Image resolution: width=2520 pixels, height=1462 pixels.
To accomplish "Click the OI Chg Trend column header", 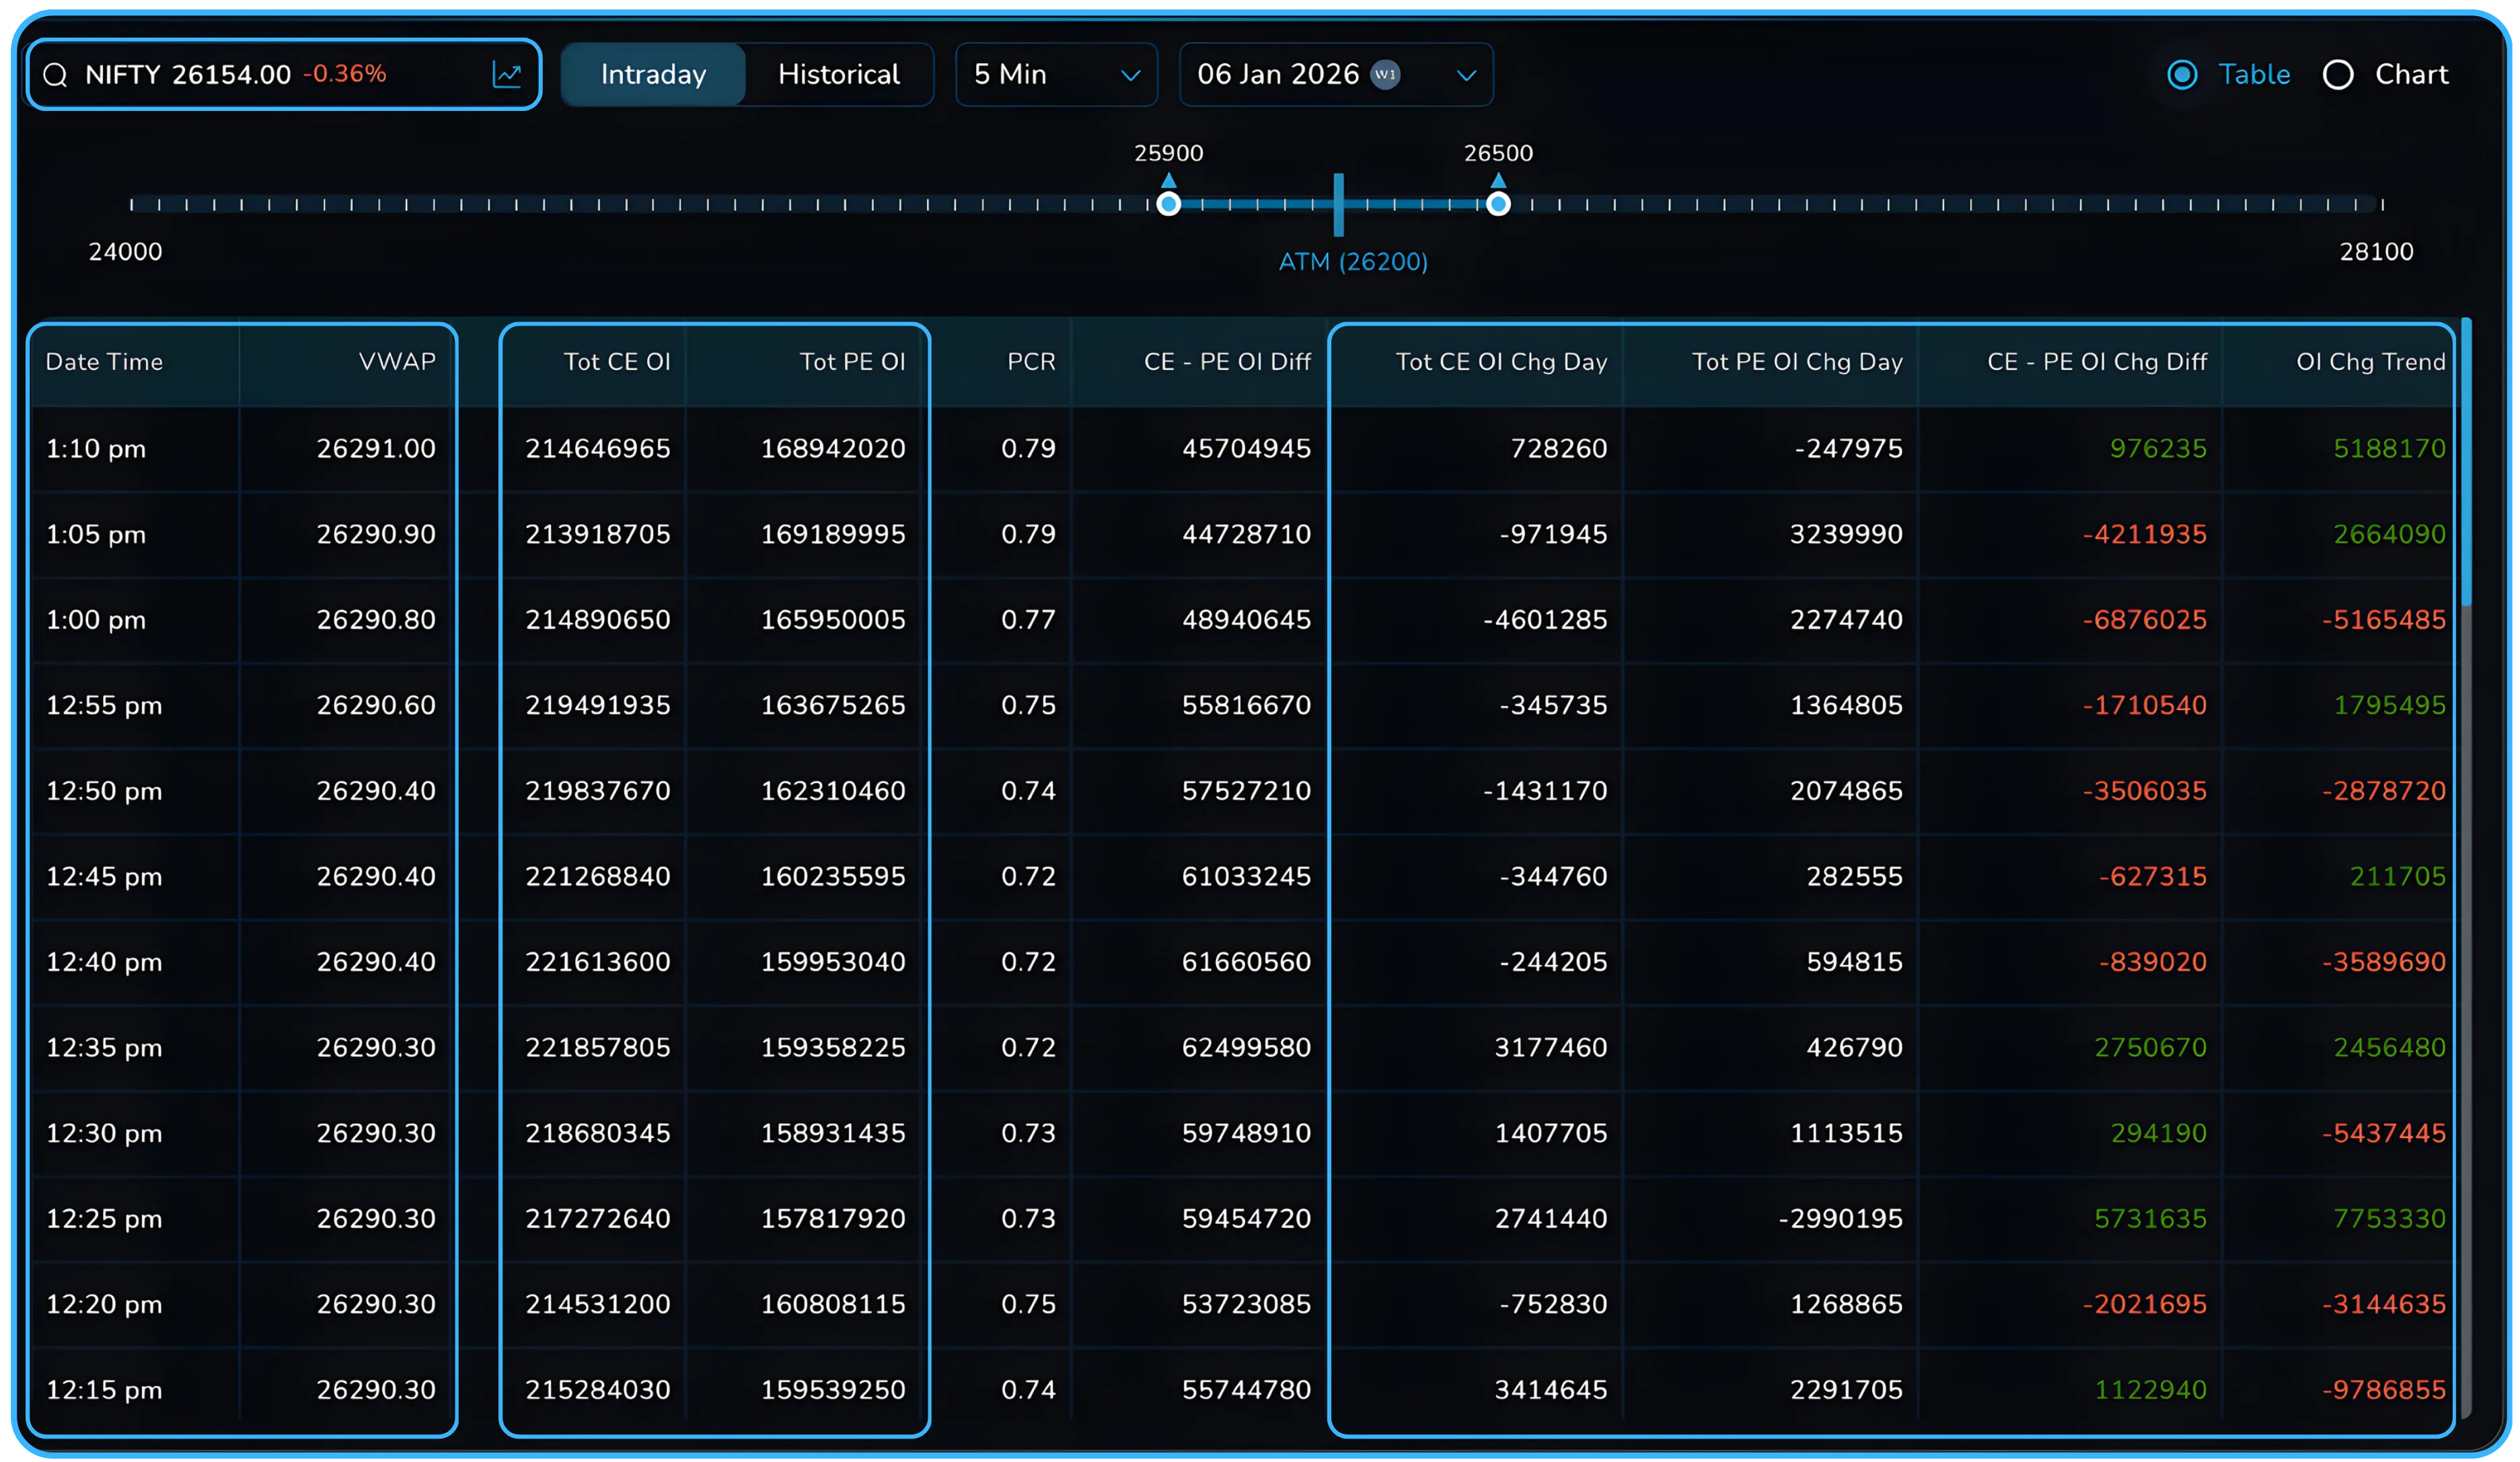I will coord(2370,362).
